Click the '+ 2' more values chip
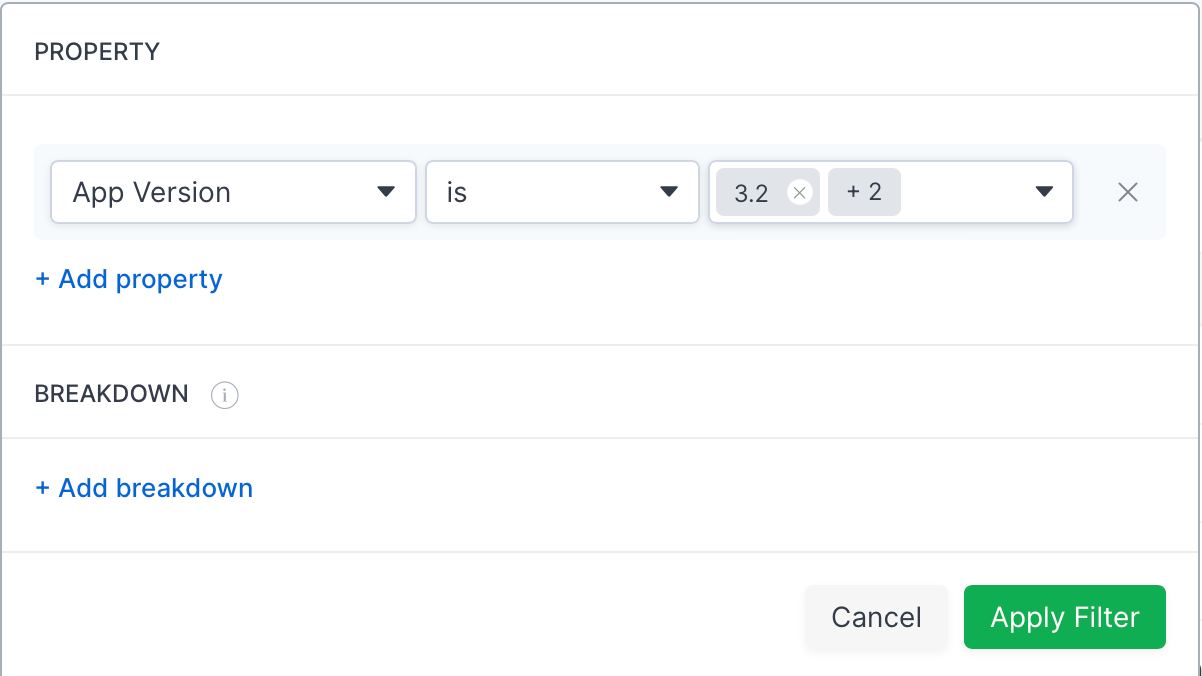Viewport: 1202px width, 676px height. pyautogui.click(x=864, y=192)
